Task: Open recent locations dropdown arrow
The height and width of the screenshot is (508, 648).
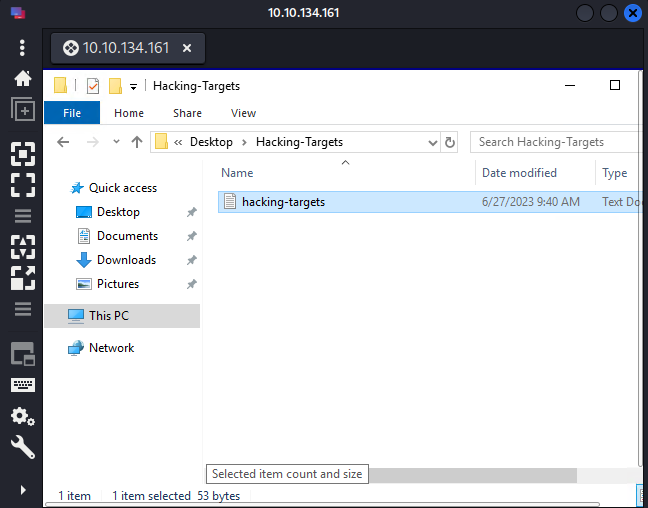Action: (x=117, y=142)
